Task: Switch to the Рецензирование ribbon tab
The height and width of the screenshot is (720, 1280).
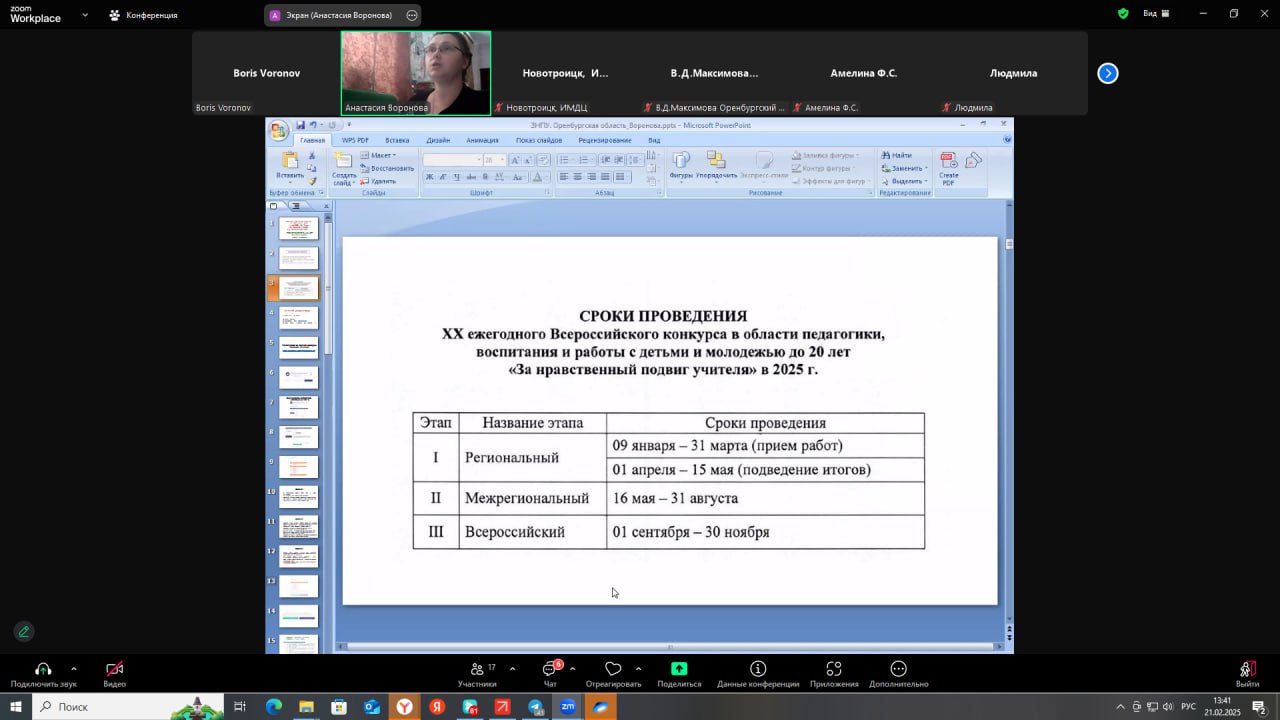Action: click(x=604, y=140)
